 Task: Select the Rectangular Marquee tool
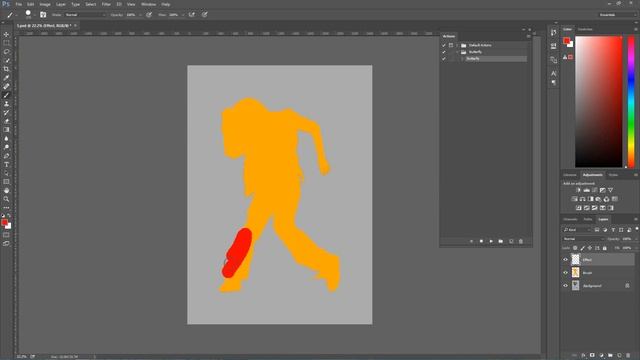[x=6, y=43]
